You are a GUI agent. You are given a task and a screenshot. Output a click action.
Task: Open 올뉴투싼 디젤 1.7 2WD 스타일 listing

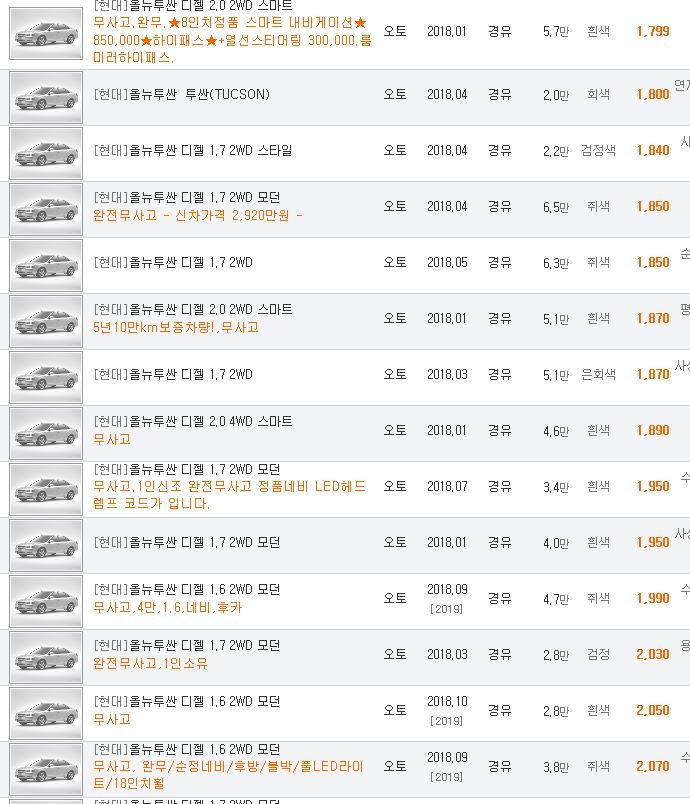pos(193,150)
